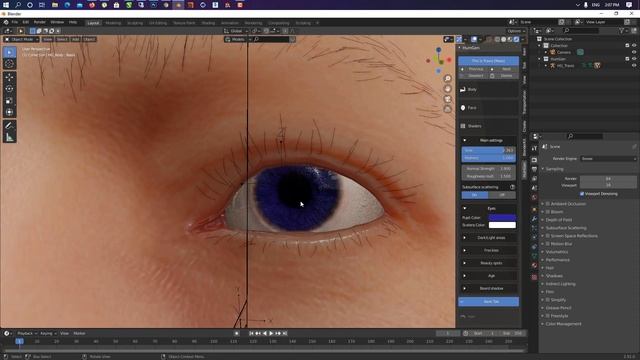Screen dimensions: 640x360
Task: Switch to solid viewport shading icon
Action: click(x=503, y=39)
